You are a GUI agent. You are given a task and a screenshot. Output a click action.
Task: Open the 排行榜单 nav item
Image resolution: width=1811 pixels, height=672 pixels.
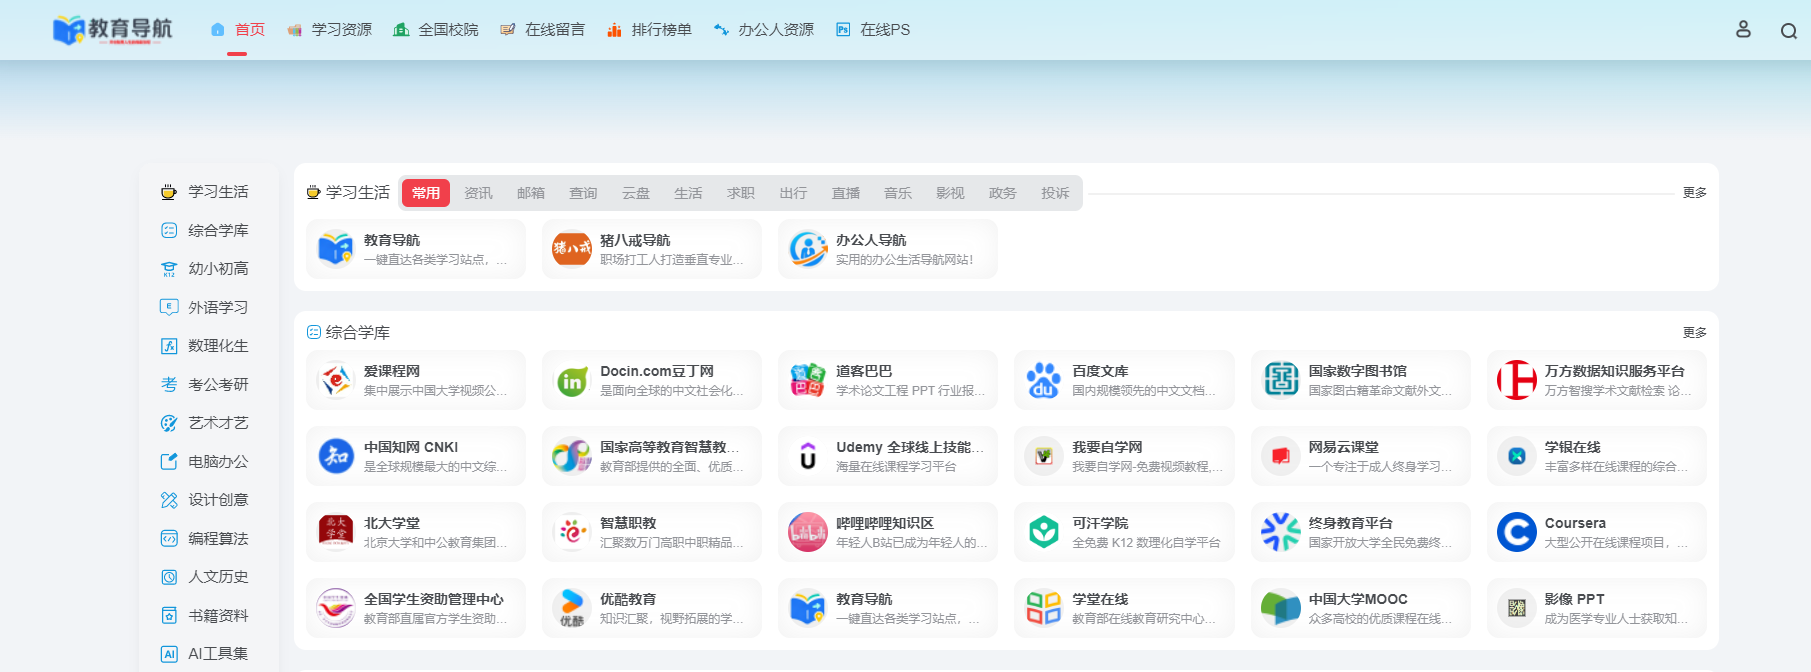click(x=649, y=30)
